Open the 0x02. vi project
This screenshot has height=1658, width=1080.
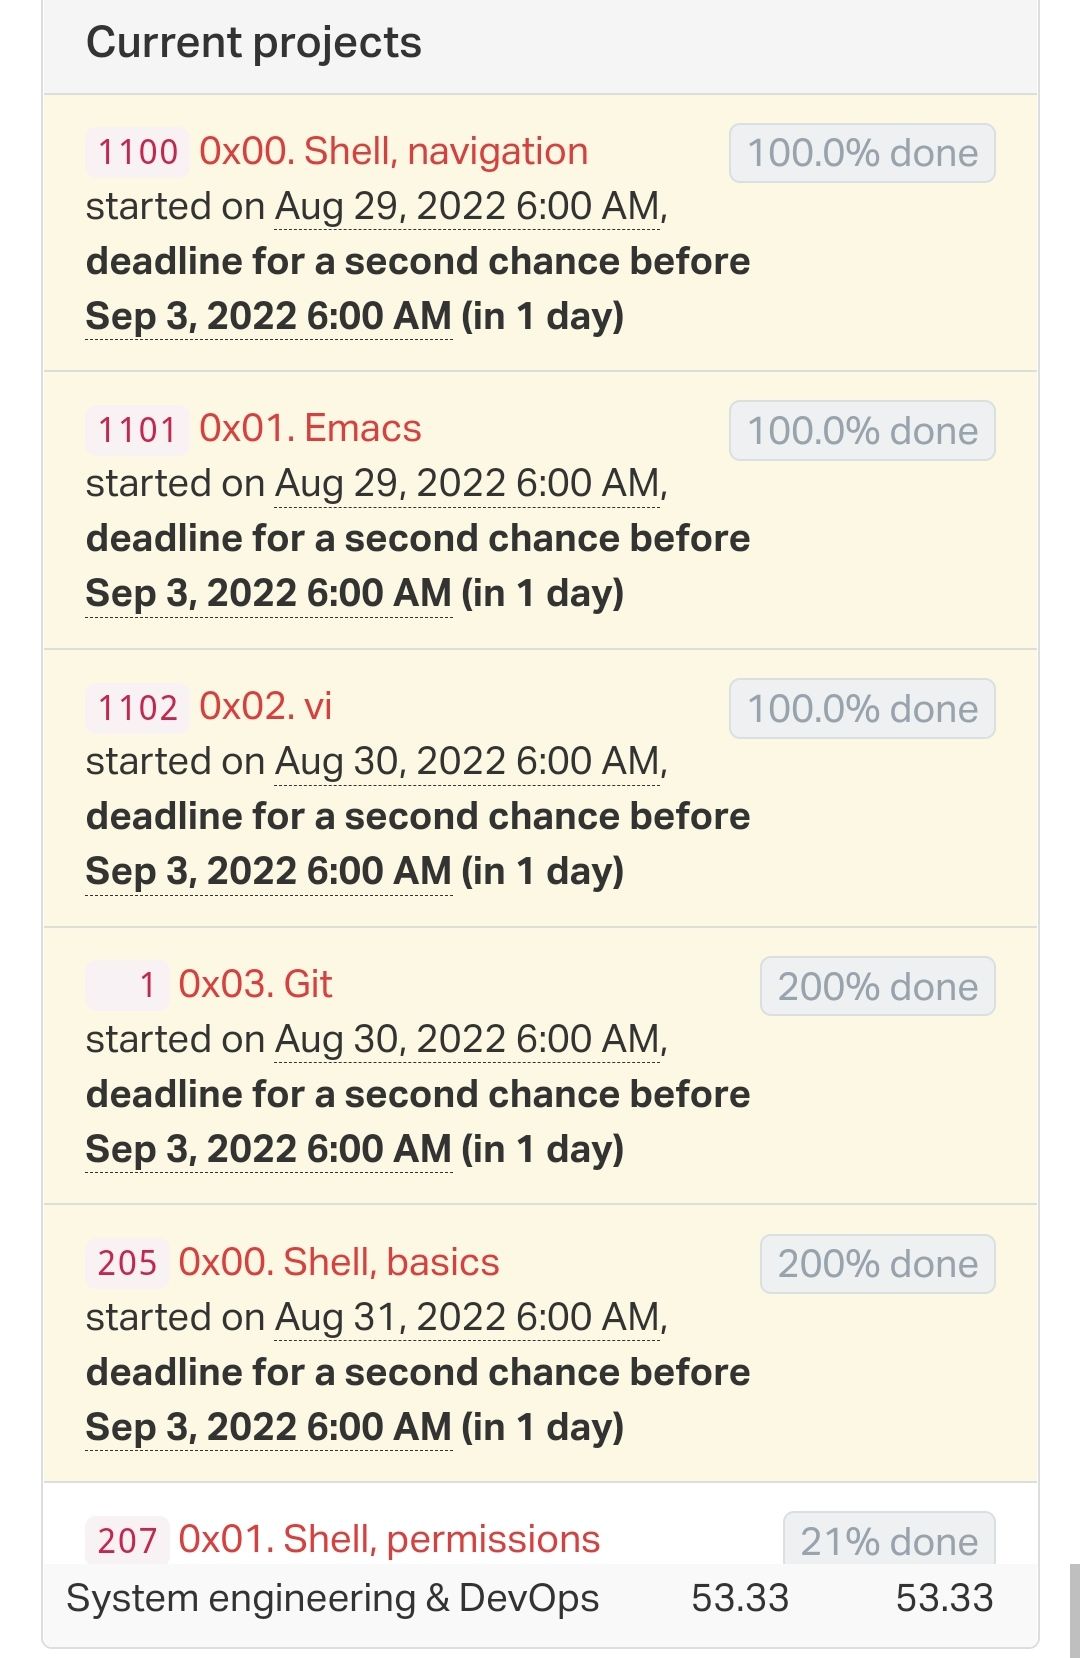click(x=265, y=706)
